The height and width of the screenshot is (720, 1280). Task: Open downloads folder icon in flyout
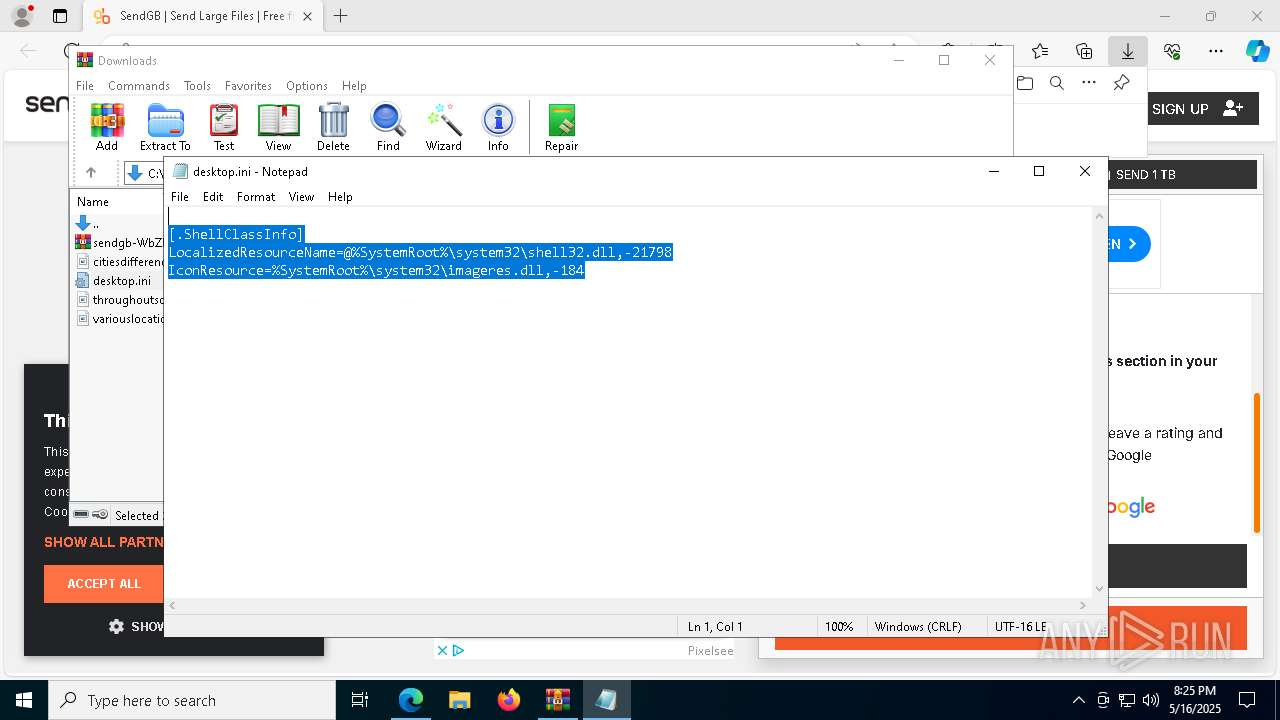pyautogui.click(x=1025, y=83)
